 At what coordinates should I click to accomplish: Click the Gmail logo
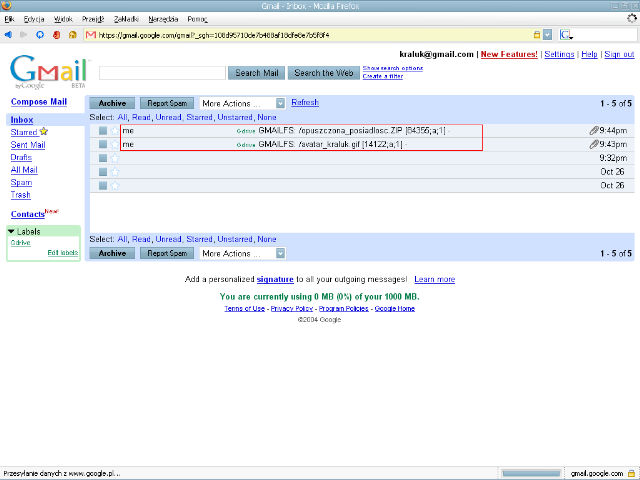(48, 72)
